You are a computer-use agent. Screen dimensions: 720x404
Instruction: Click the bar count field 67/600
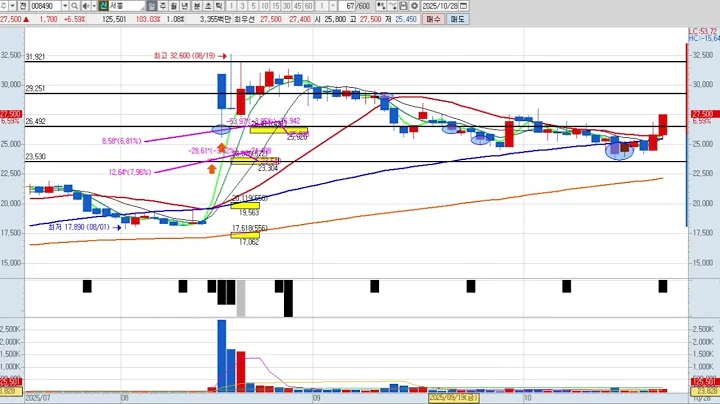pyautogui.click(x=355, y=6)
